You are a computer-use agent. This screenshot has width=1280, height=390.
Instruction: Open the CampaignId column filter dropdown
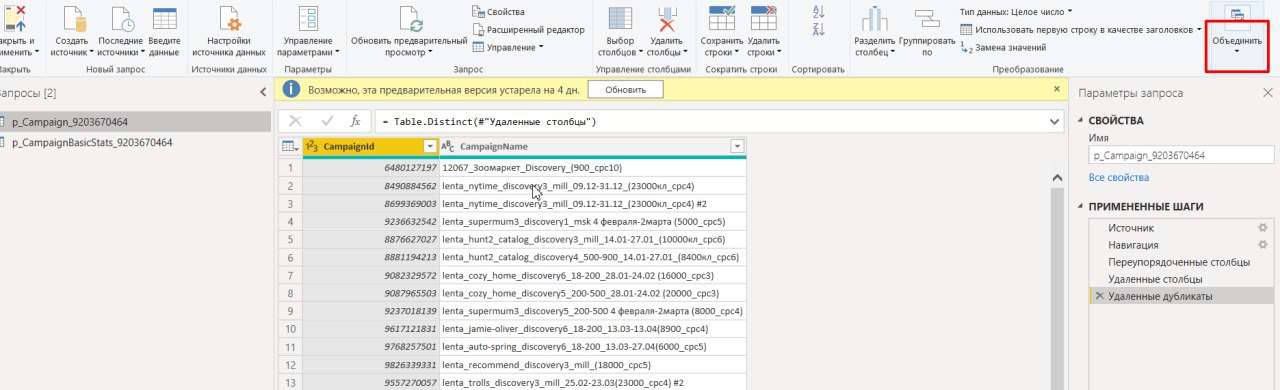pos(430,146)
